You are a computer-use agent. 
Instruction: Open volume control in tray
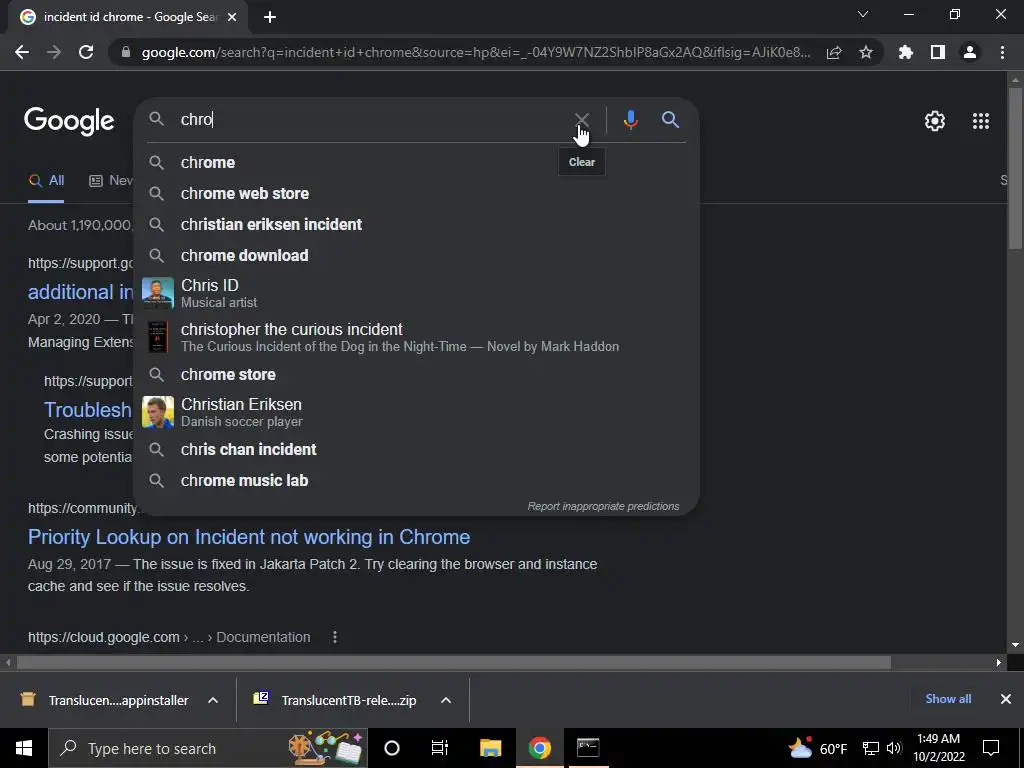(894, 748)
